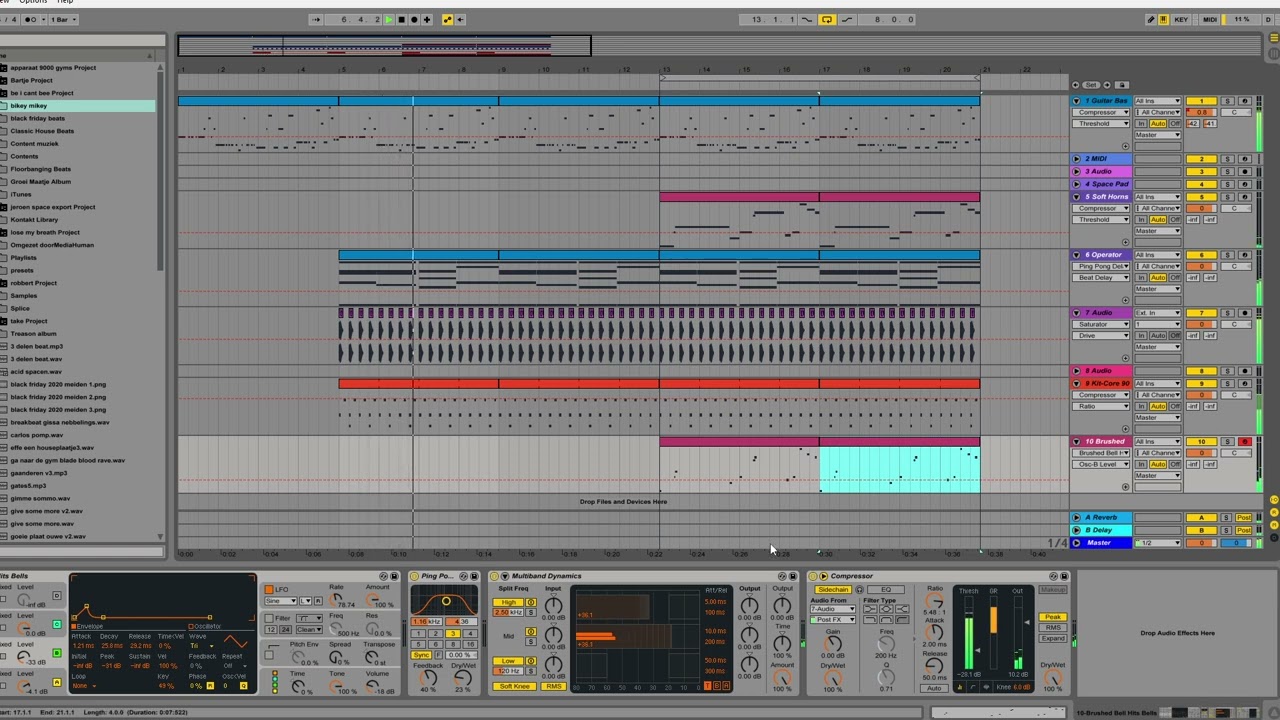Screen dimensions: 1280x720
Task: Click the Punch-Out switch icon
Action: pyautogui.click(x=847, y=19)
